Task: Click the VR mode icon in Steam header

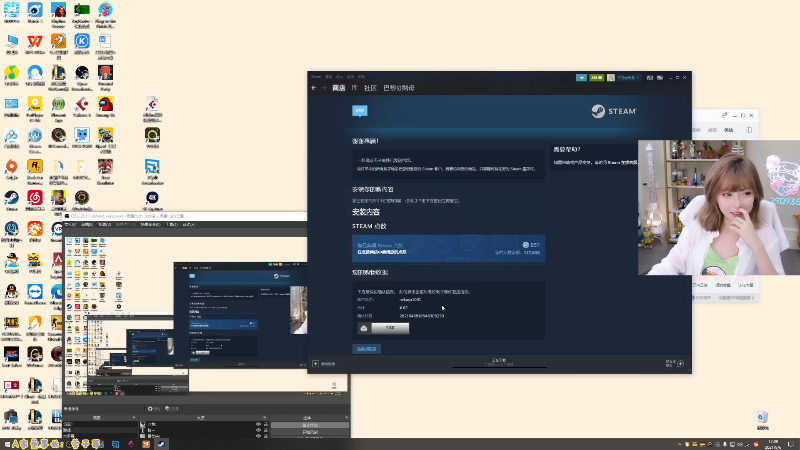Action: pyautogui.click(x=649, y=78)
